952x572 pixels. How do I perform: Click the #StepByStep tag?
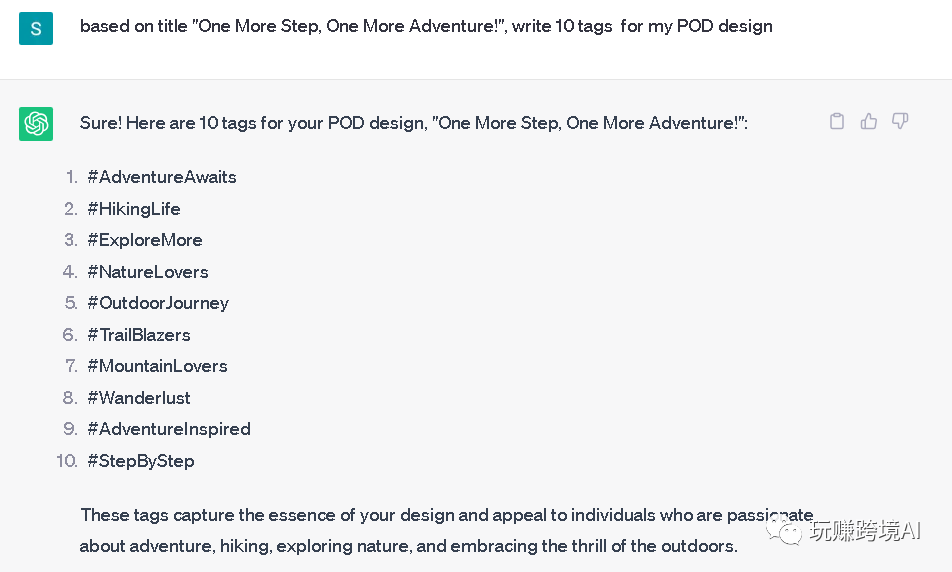[x=141, y=461]
